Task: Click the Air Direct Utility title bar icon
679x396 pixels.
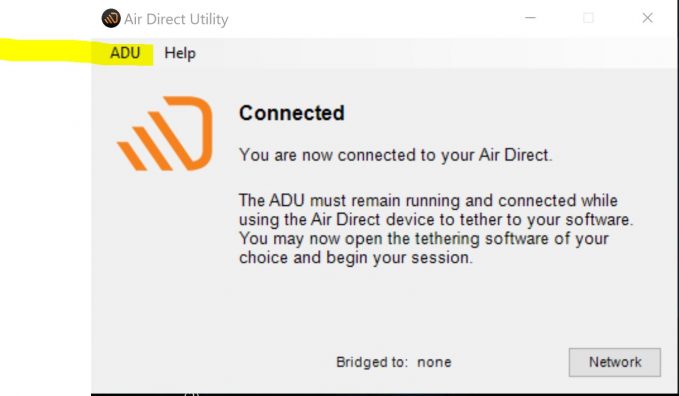Action: click(111, 19)
